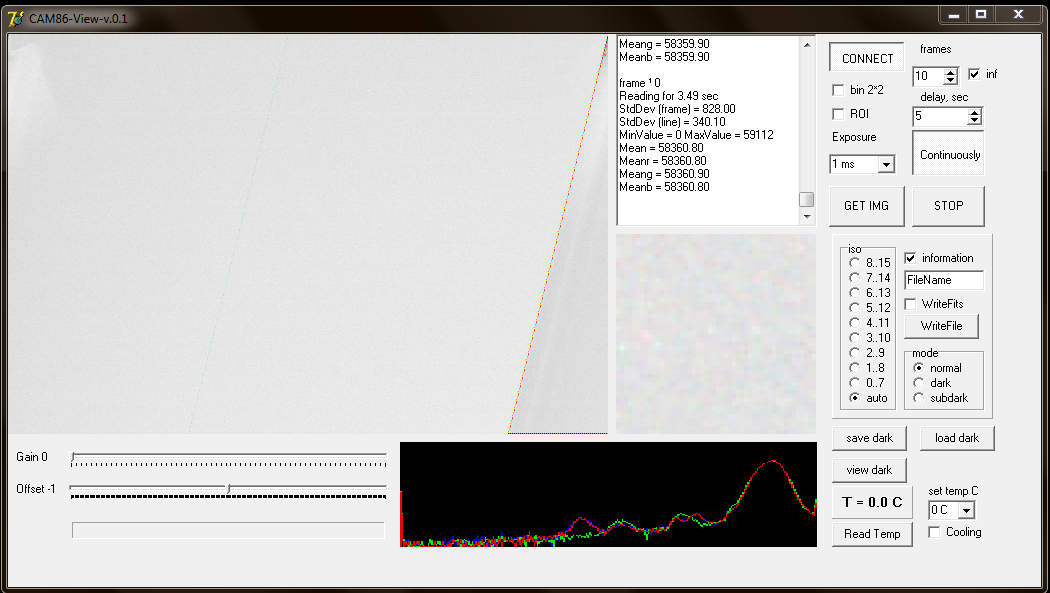Select iso auto radio button
Screen dimensions: 1050x593
tap(854, 398)
